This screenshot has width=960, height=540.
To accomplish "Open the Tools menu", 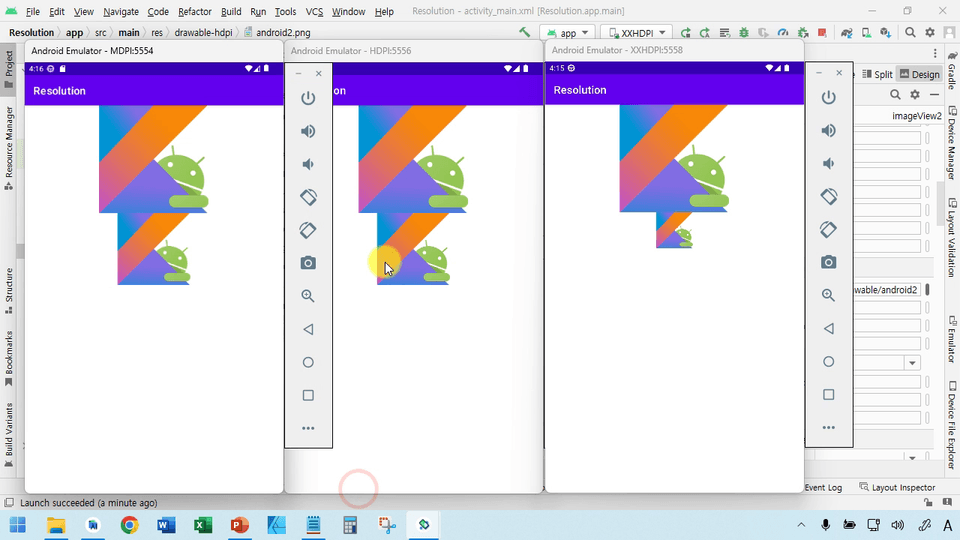I will pos(285,12).
